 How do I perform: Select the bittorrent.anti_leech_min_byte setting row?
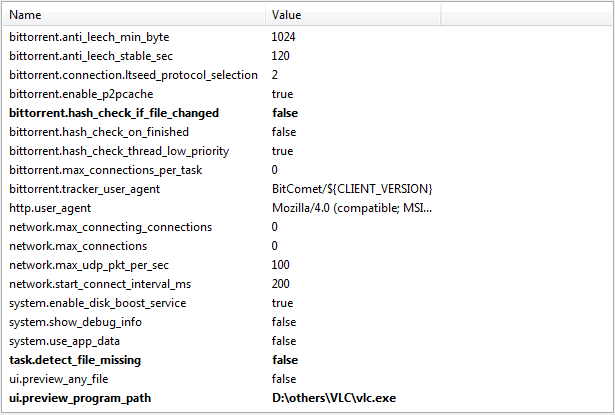89,37
